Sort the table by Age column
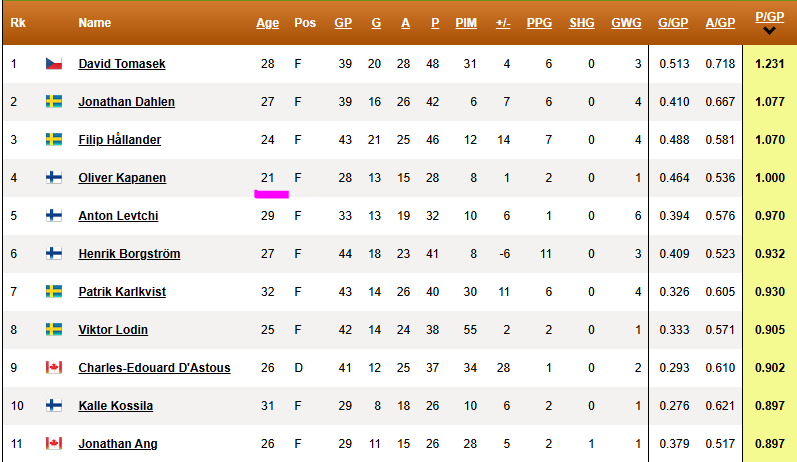Screen dimensions: 797x462 (267, 23)
